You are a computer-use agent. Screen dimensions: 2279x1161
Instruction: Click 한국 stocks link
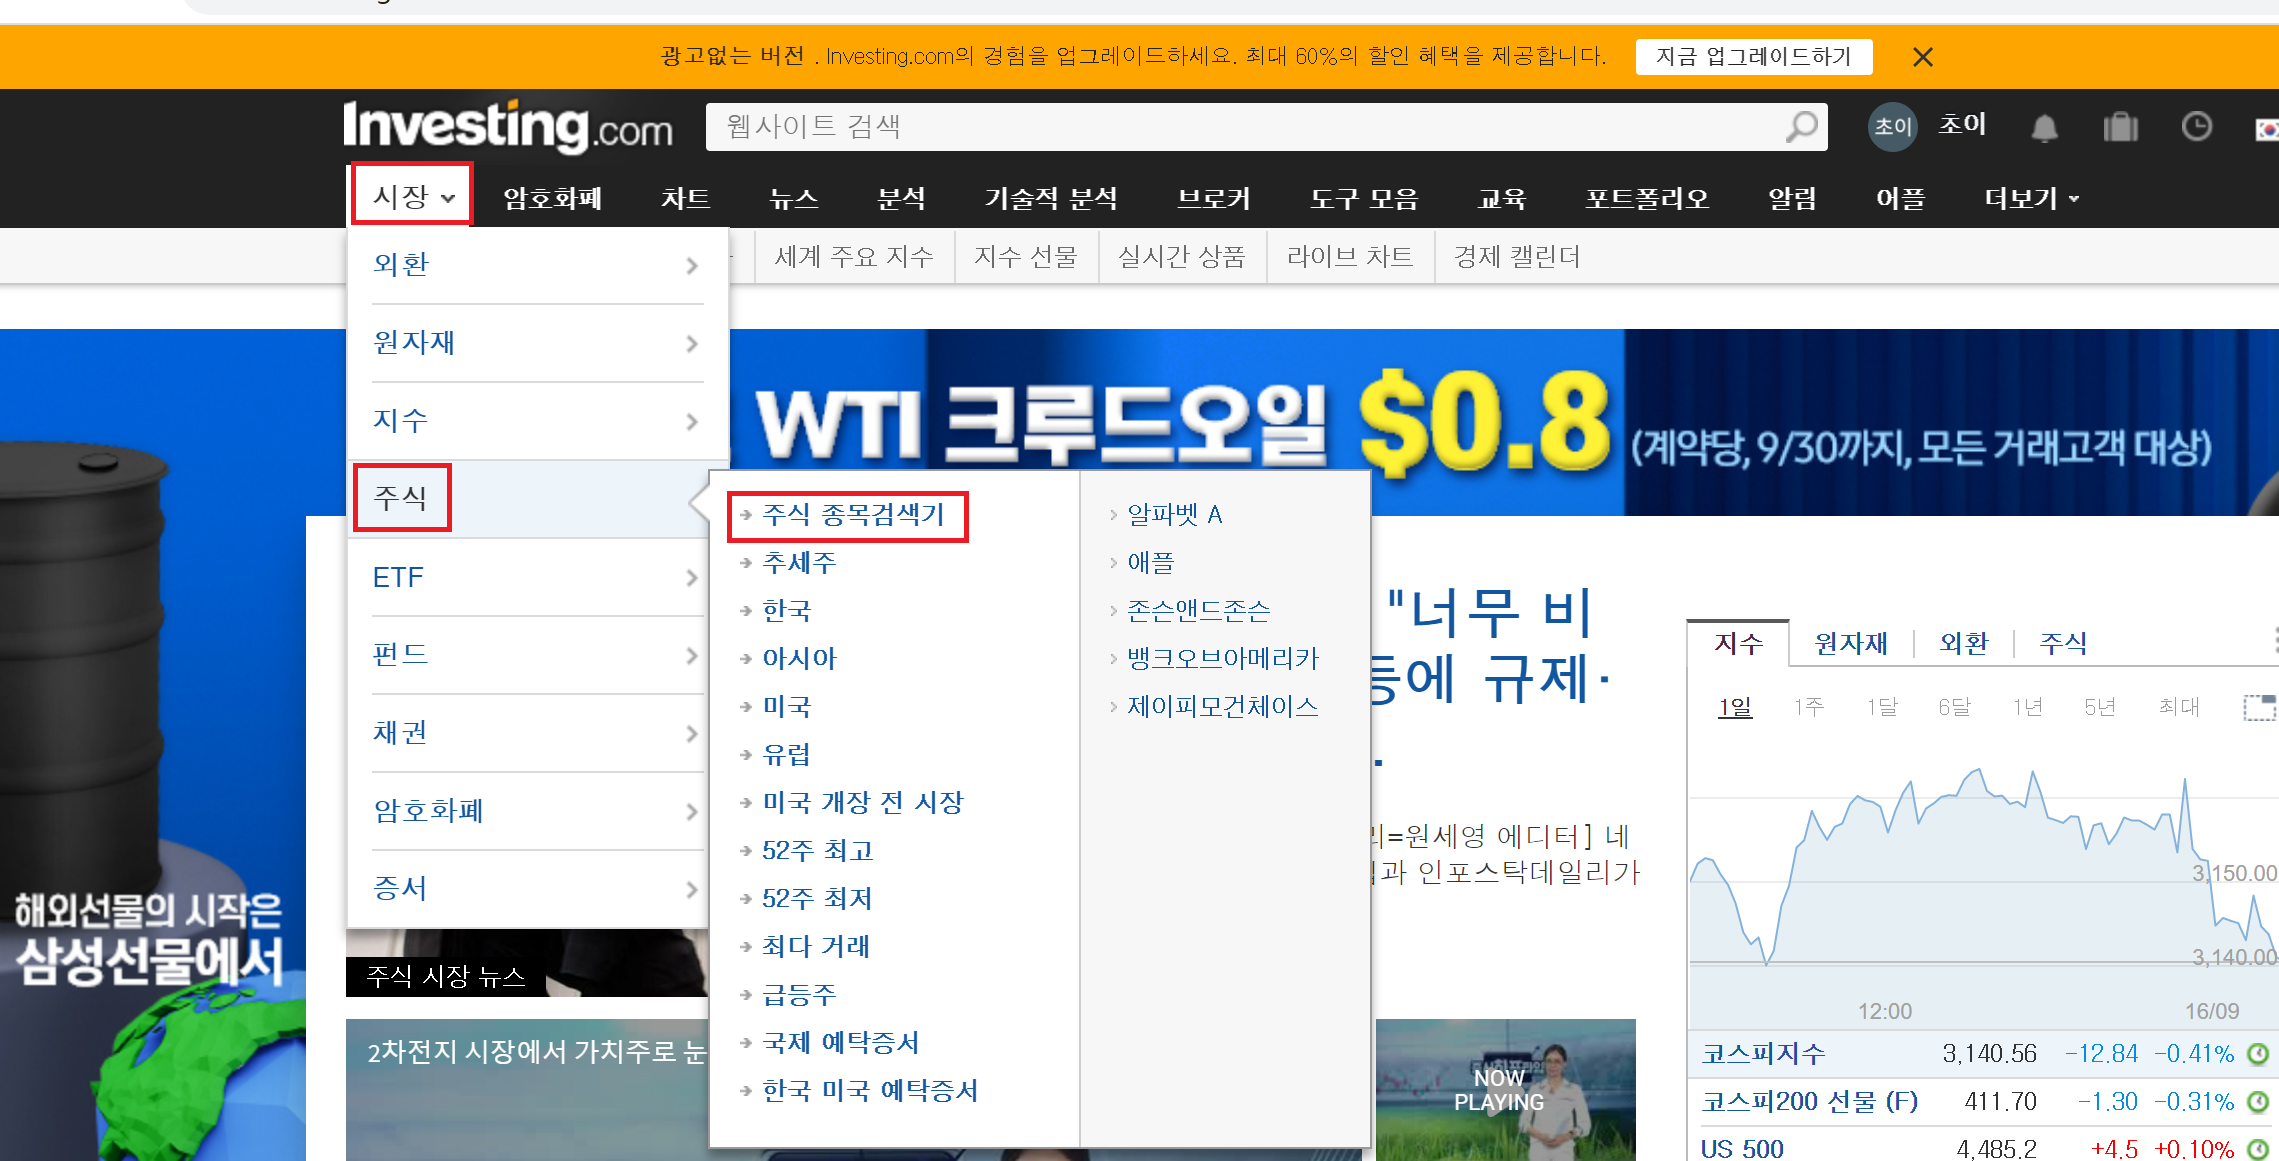pyautogui.click(x=787, y=611)
